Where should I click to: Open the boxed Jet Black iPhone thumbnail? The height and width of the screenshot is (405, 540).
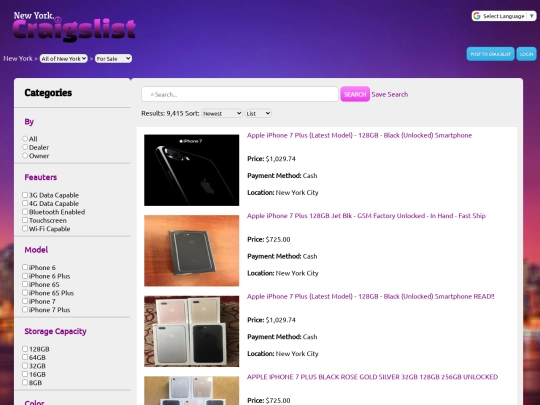(191, 251)
